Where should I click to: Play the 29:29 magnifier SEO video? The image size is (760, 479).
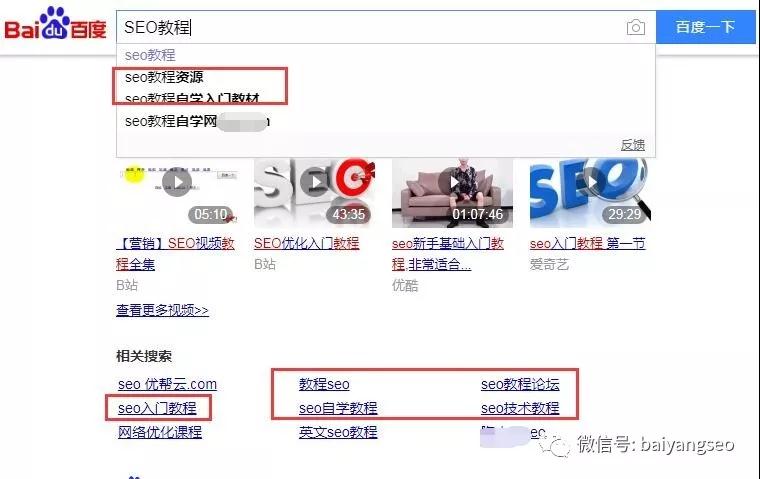591,182
